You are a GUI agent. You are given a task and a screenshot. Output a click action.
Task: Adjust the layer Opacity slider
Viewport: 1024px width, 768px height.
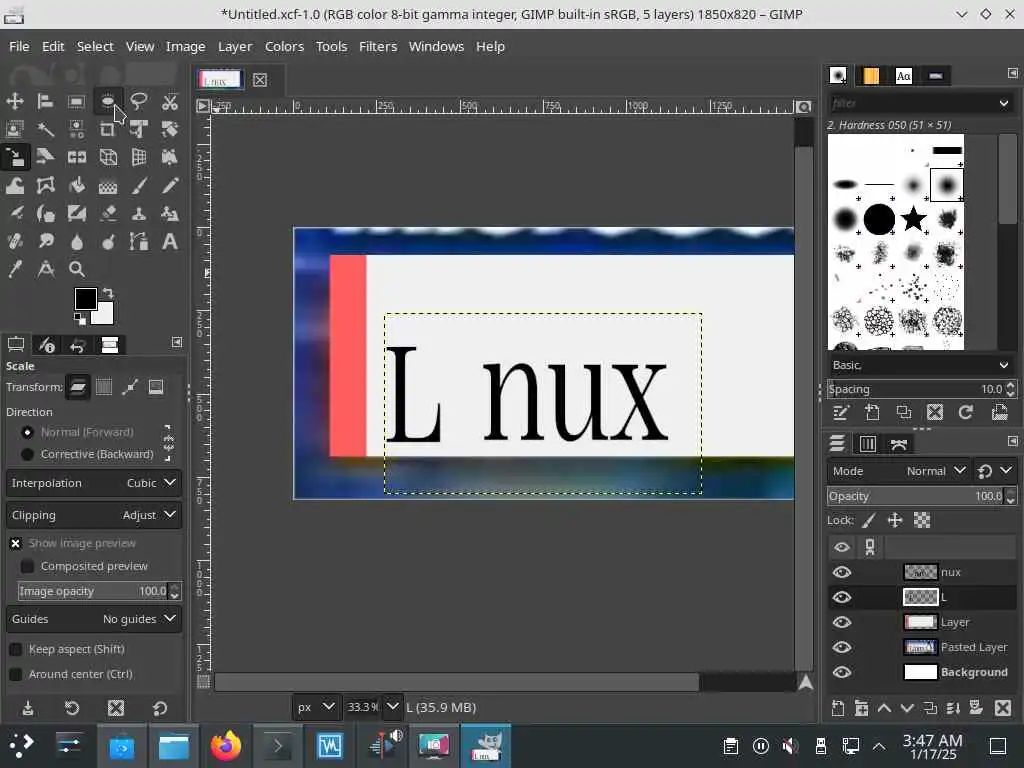[915, 496]
